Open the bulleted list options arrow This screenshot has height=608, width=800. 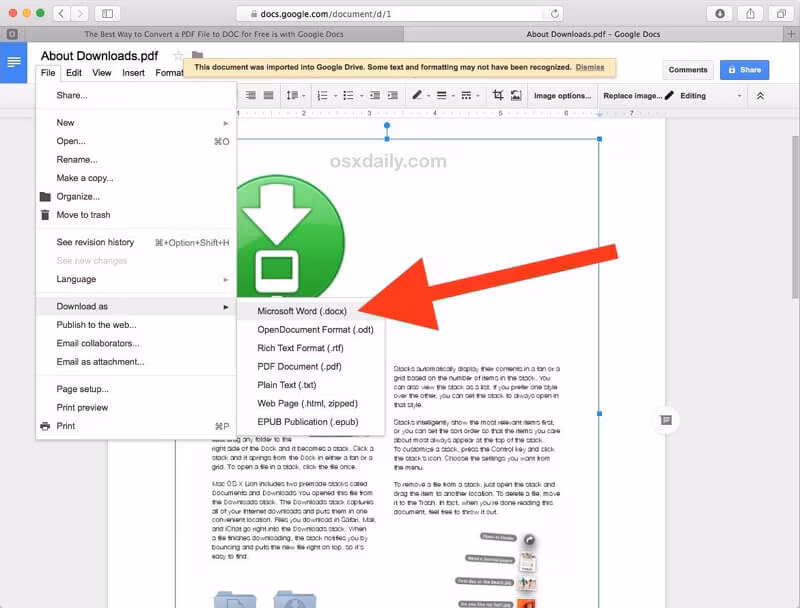[x=361, y=96]
